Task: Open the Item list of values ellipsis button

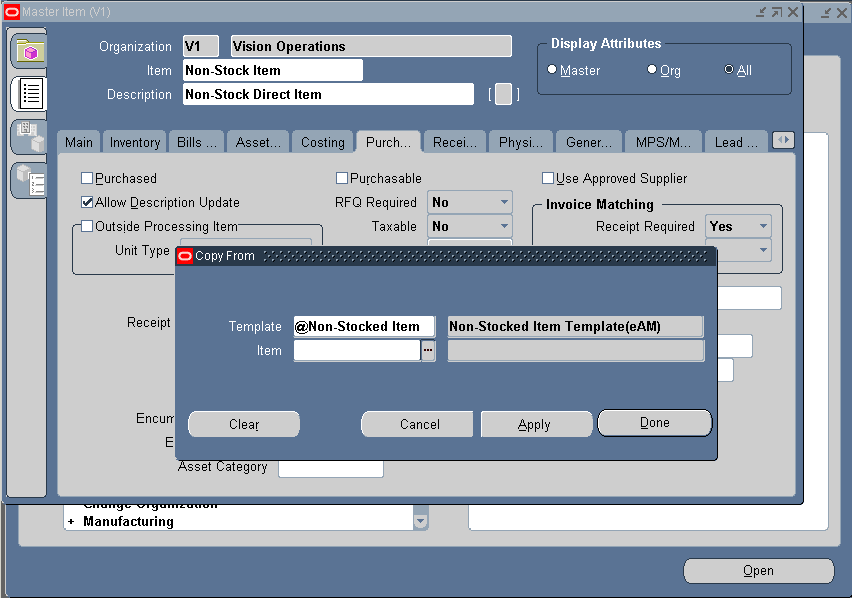Action: tap(428, 350)
